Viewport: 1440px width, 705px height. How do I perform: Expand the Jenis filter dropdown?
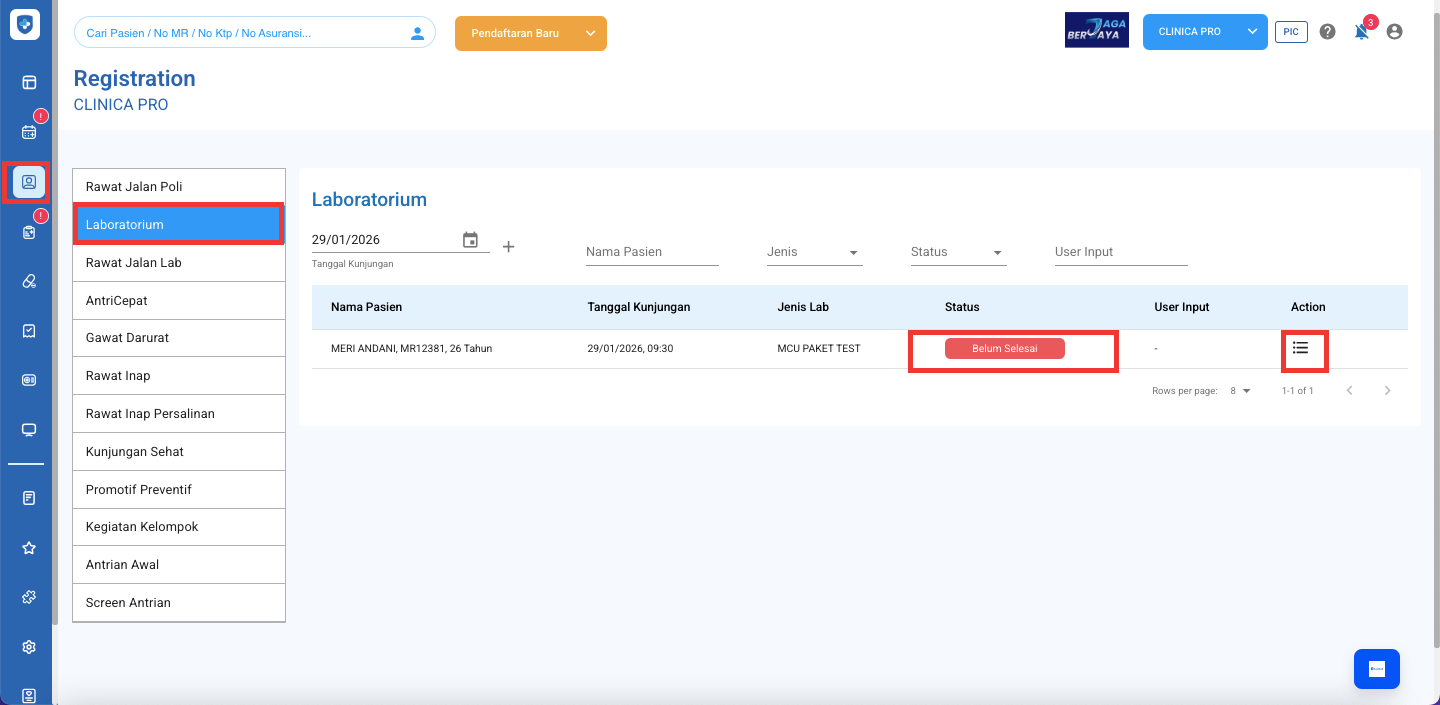814,252
